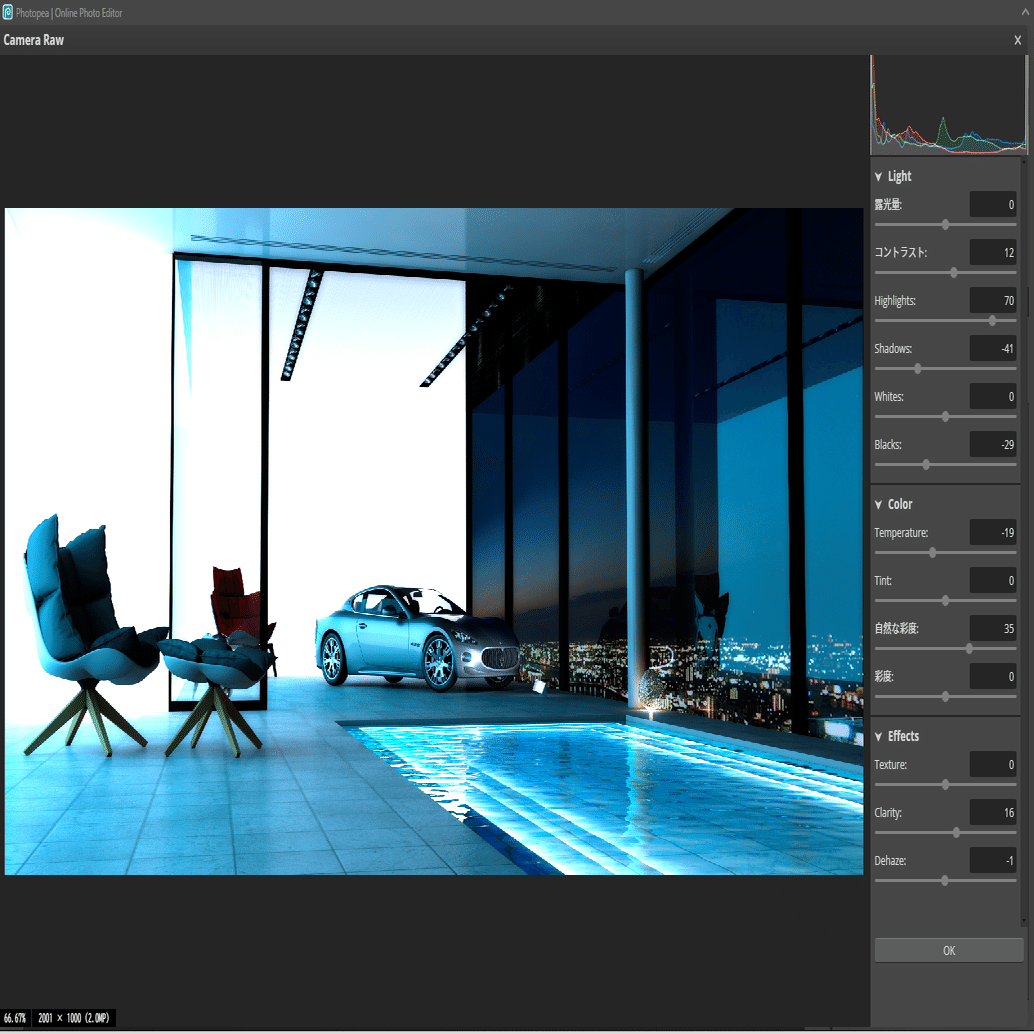Click the Light section heading
This screenshot has height=1034, width=1034.
pyautogui.click(x=899, y=176)
